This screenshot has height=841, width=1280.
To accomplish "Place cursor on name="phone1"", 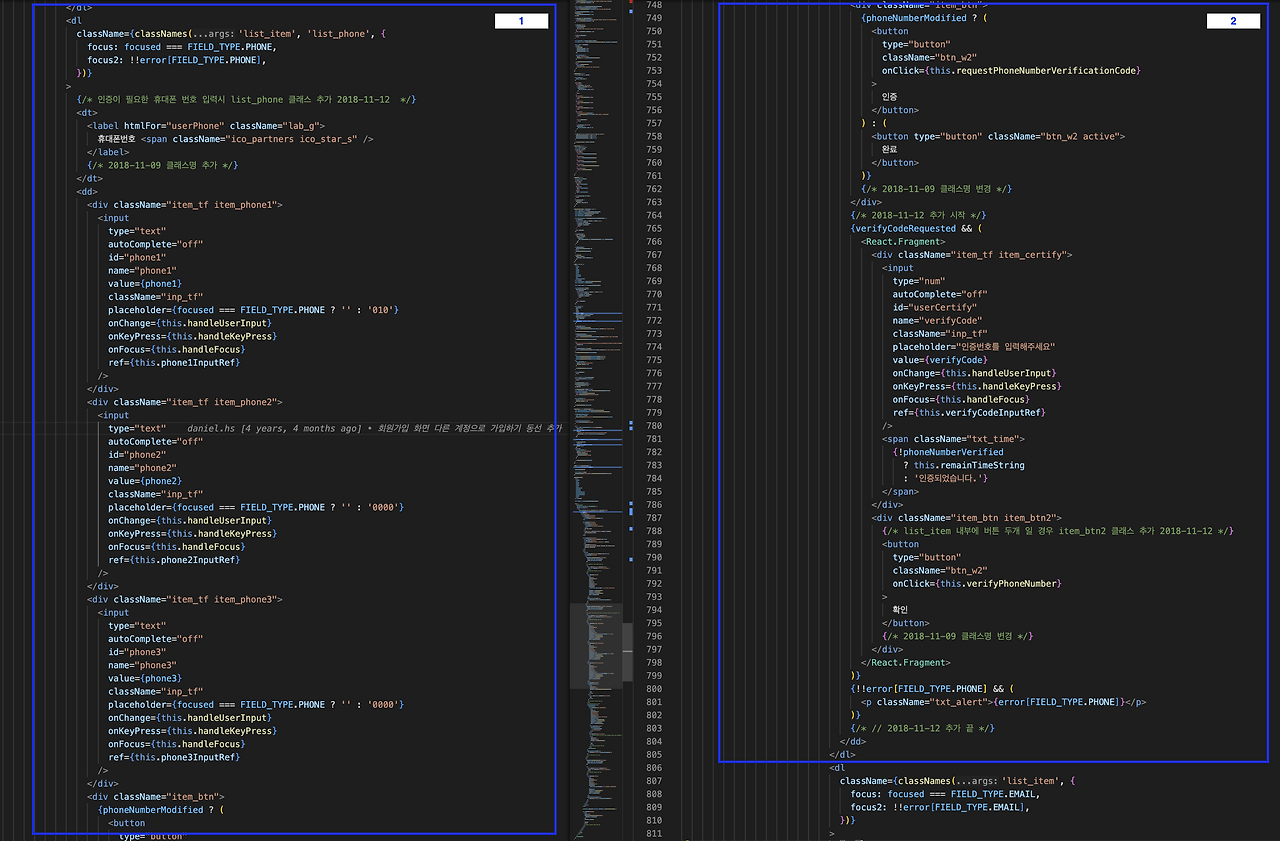I will click(142, 270).
